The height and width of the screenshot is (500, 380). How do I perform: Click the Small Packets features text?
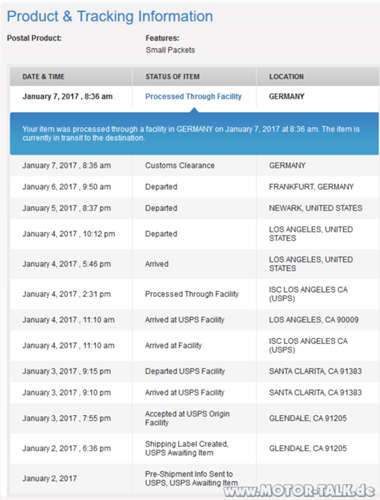pos(170,50)
